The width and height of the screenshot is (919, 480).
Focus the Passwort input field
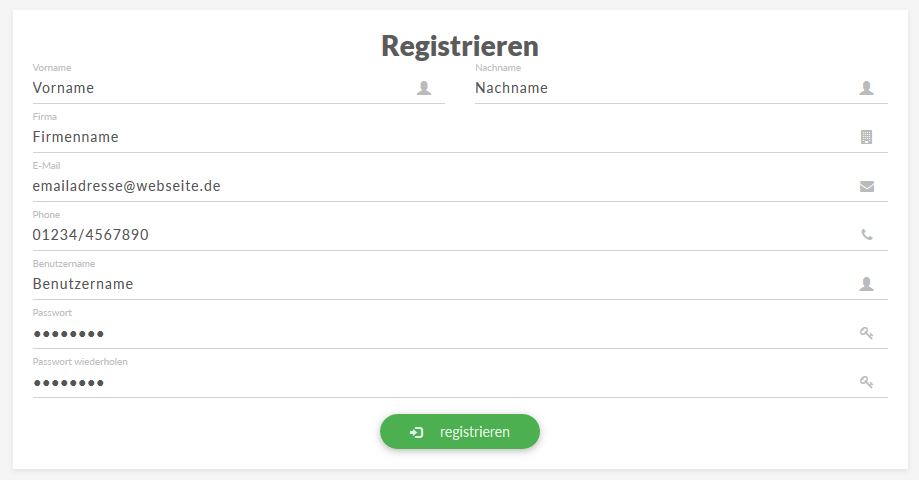(x=460, y=333)
